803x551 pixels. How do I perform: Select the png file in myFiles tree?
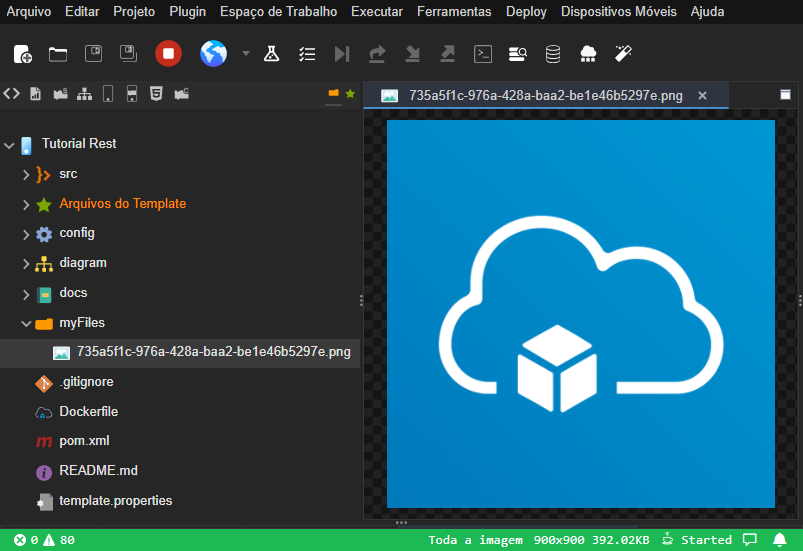click(x=180, y=352)
